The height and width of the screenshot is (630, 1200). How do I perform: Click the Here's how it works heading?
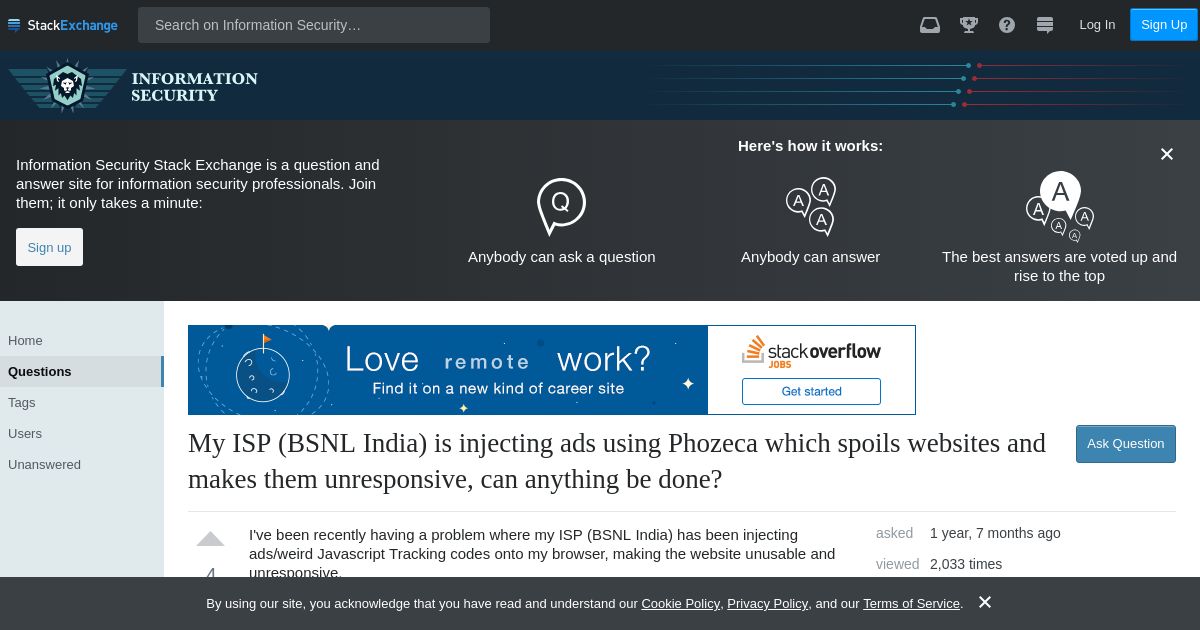[811, 146]
